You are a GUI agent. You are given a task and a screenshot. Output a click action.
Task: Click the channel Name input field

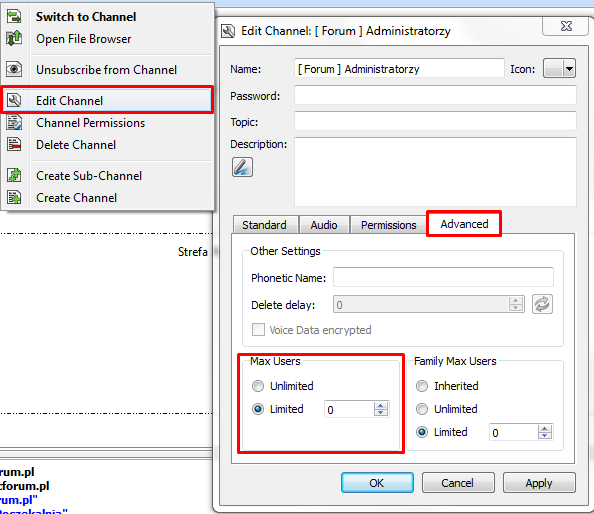399,69
